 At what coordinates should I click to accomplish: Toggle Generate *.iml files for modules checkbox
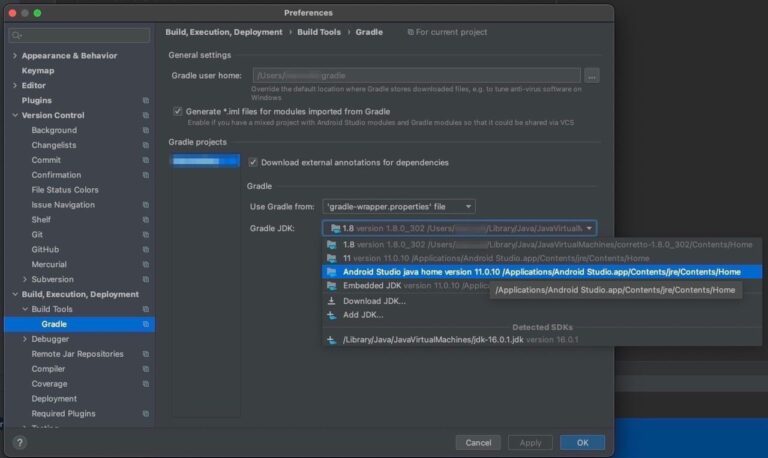tap(178, 111)
